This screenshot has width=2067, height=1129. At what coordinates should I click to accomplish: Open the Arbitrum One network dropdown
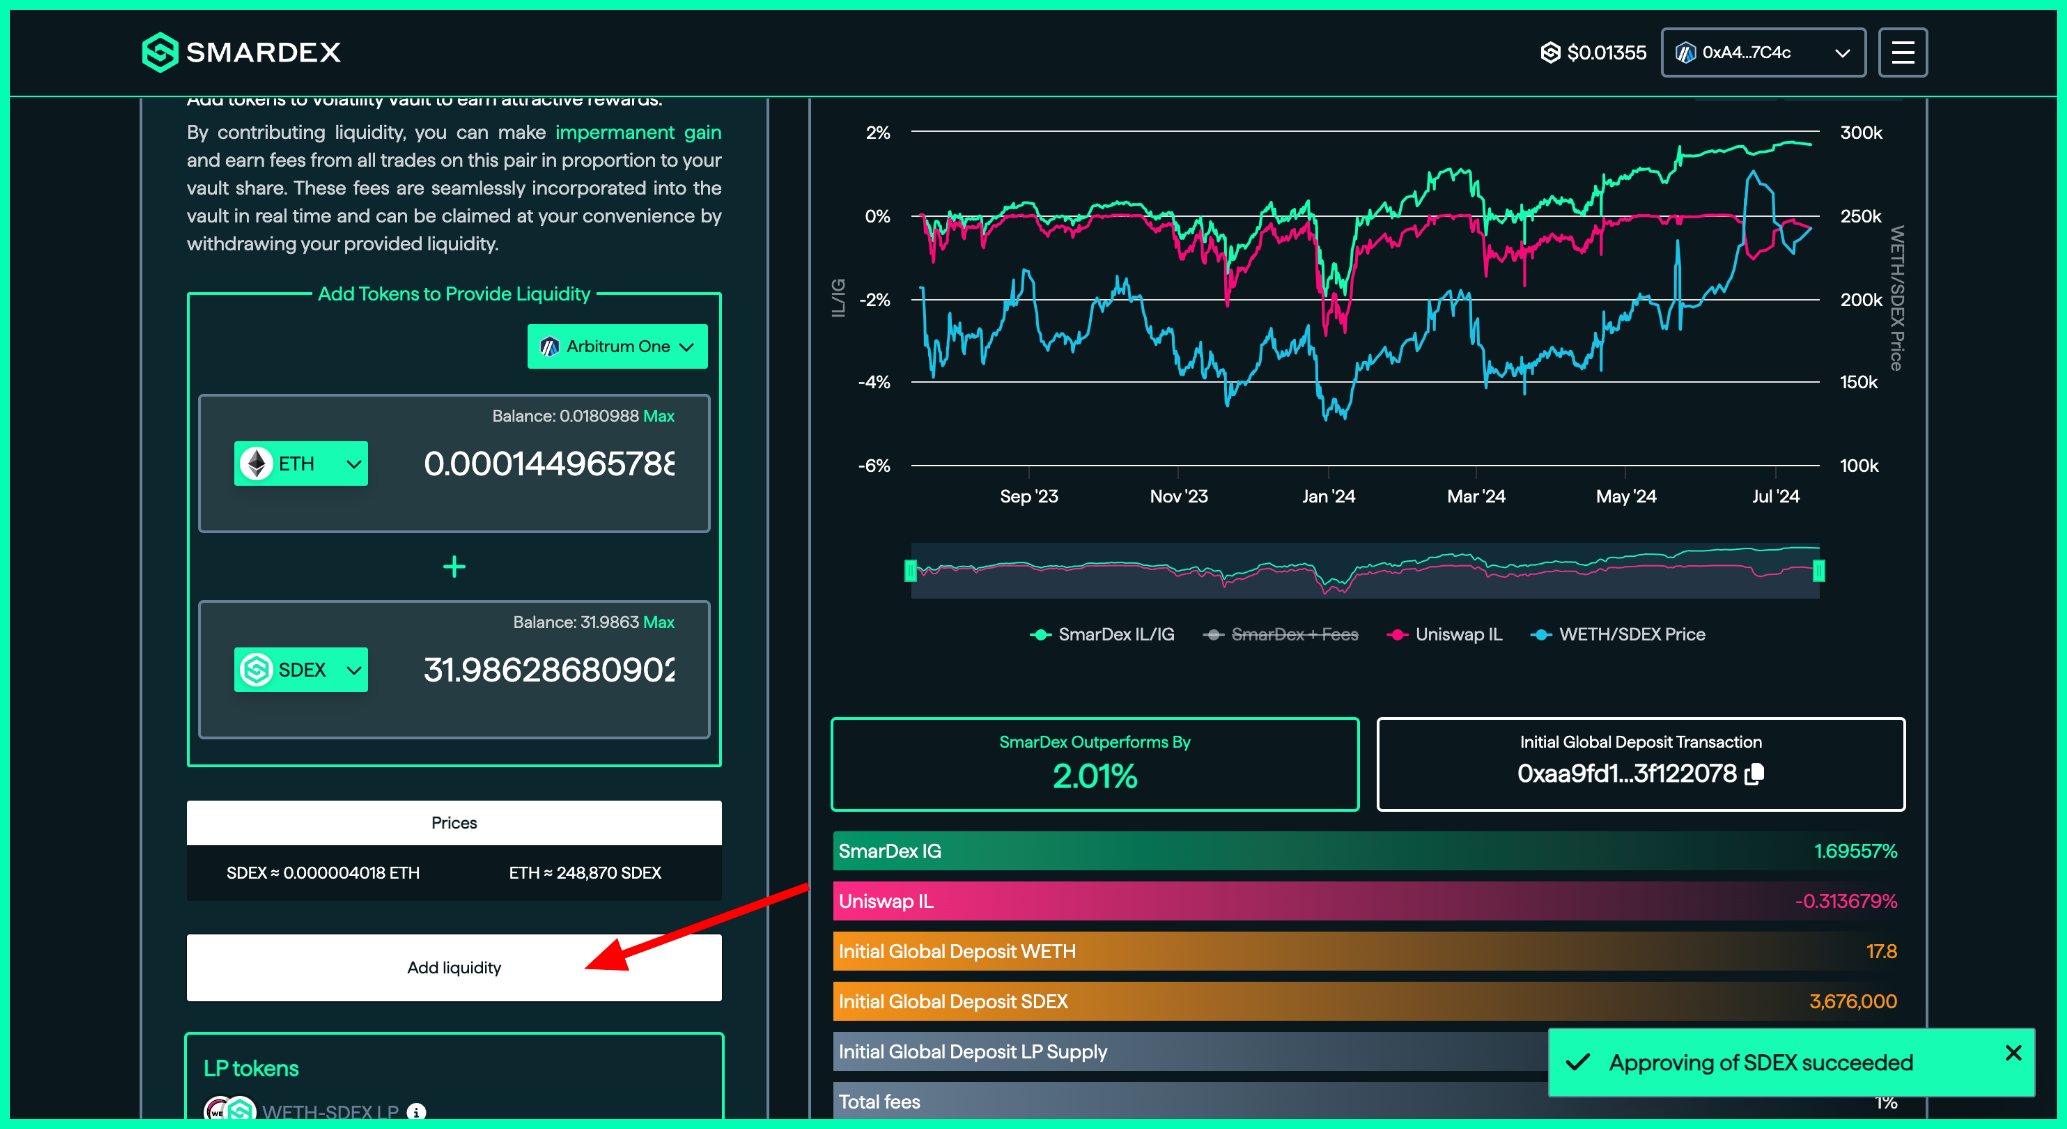617,346
